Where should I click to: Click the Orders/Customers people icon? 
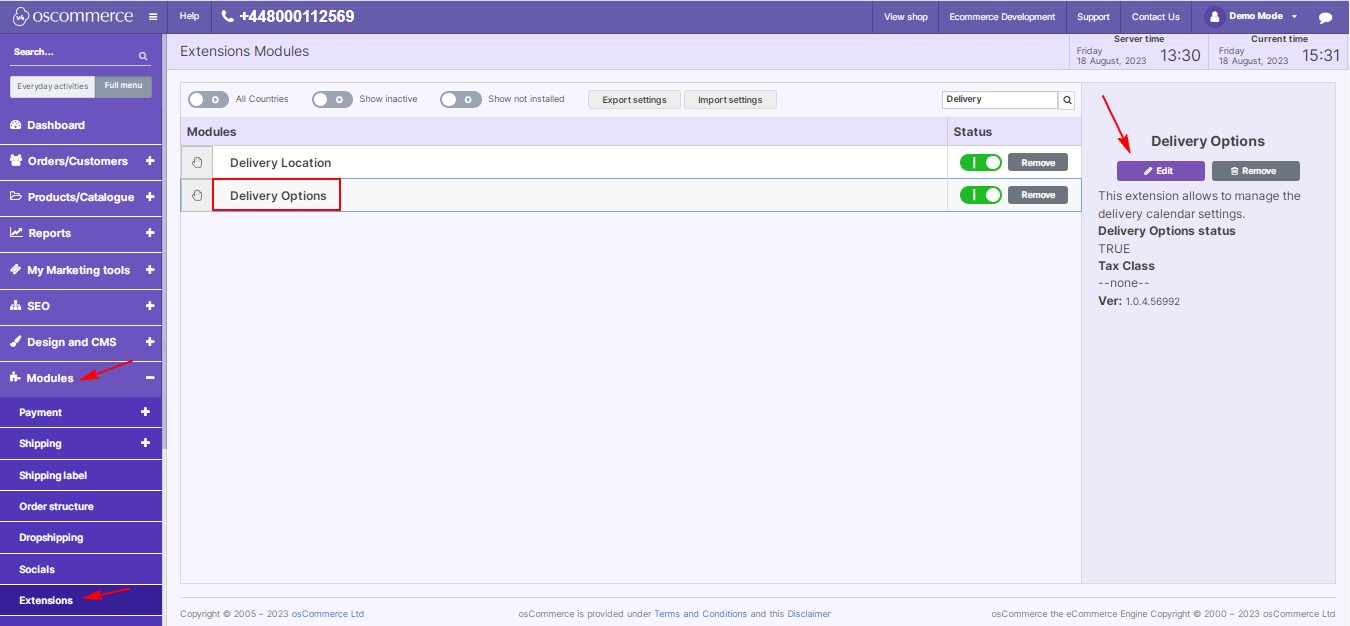(16, 161)
